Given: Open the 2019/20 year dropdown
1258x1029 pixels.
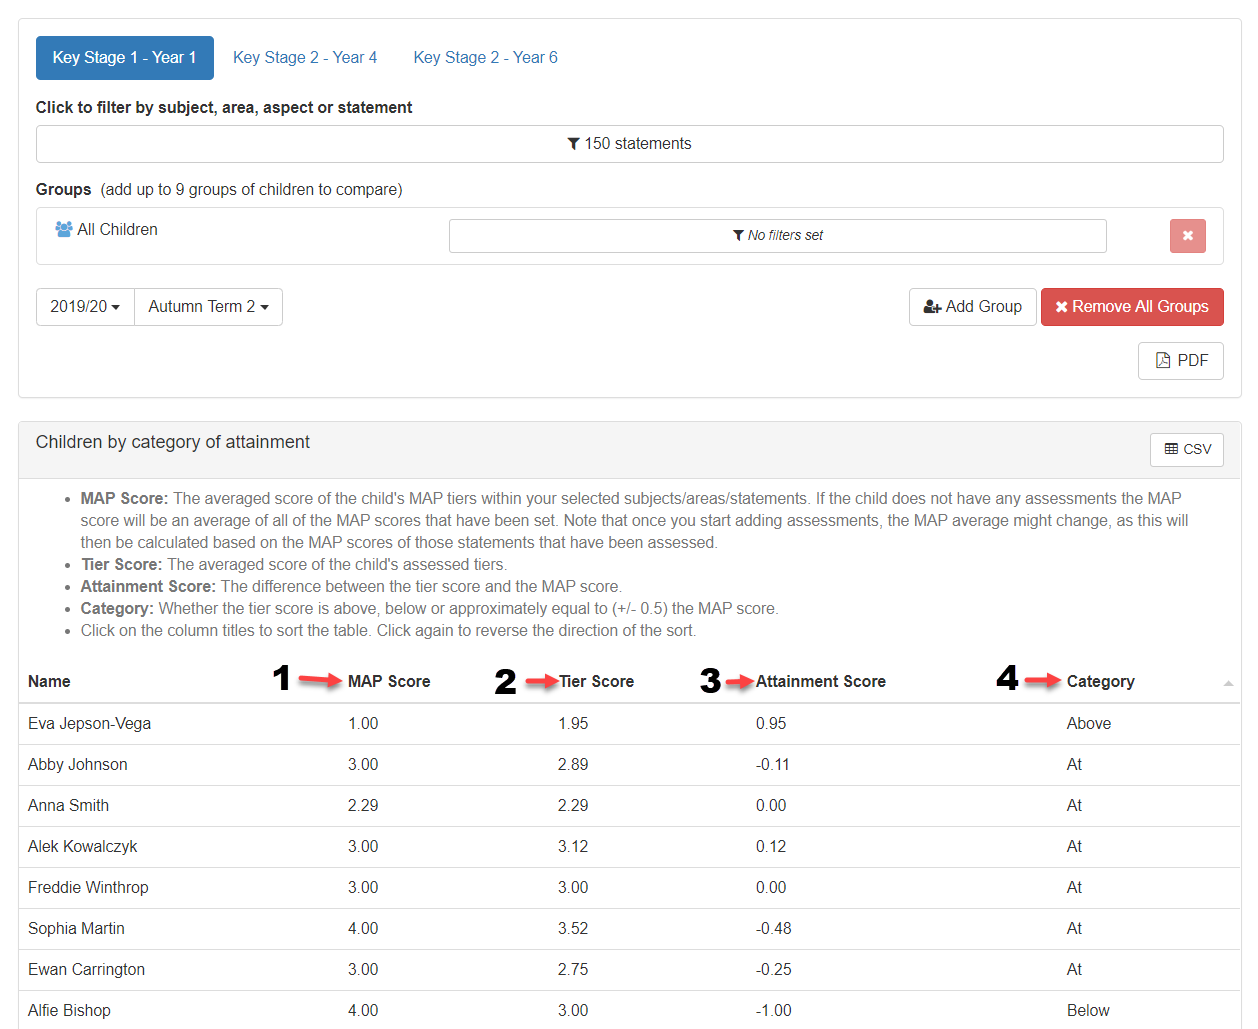Looking at the screenshot, I should (85, 307).
